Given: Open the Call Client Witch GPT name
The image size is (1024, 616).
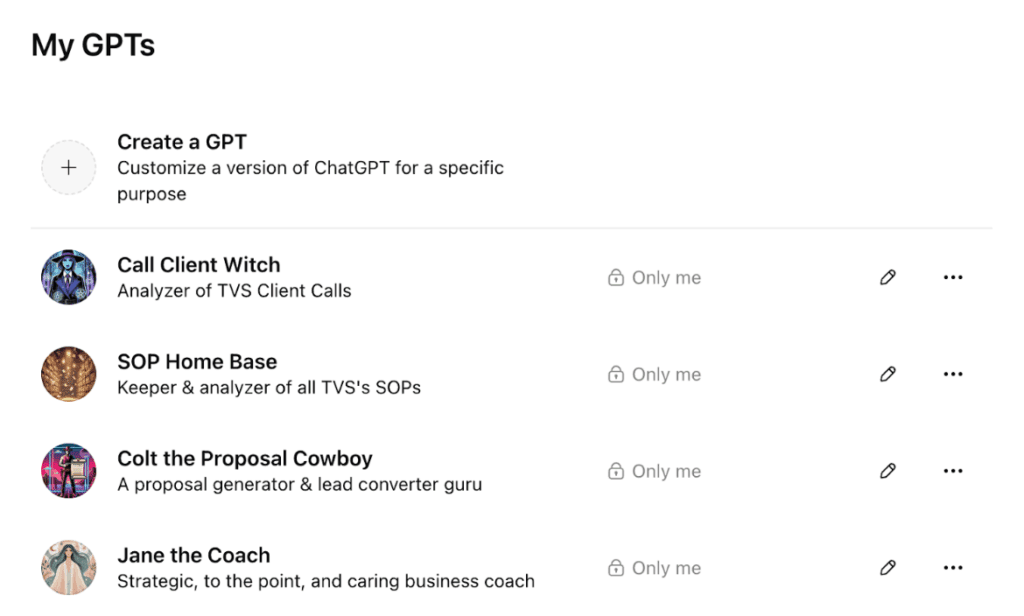Looking at the screenshot, I should pos(199,265).
